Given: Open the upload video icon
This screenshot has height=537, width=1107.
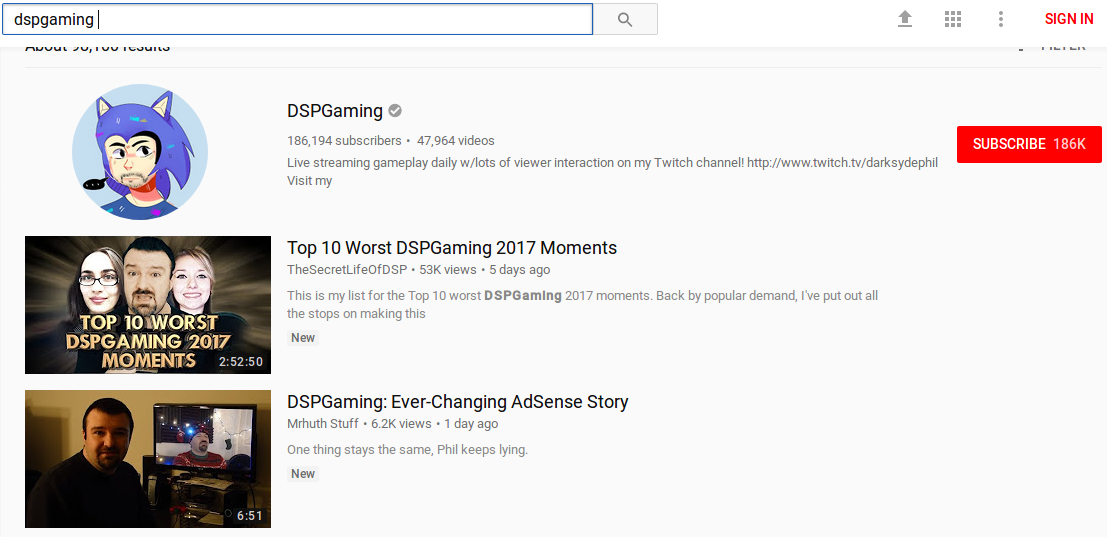Looking at the screenshot, I should [904, 19].
